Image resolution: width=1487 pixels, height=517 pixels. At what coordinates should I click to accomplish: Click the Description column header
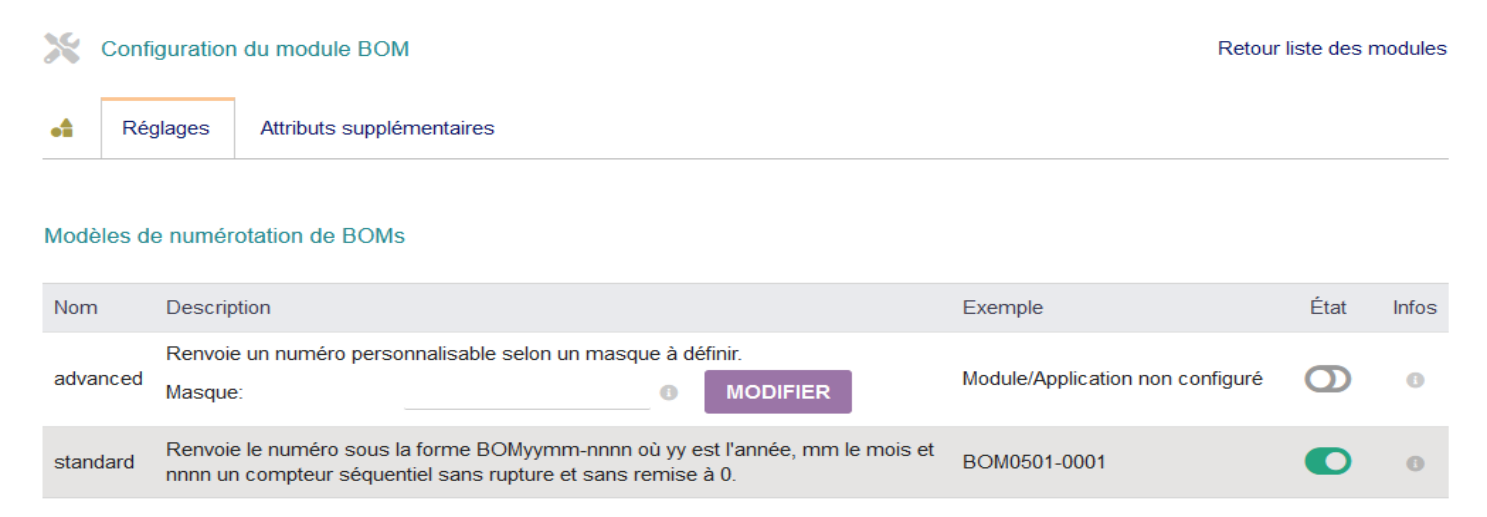click(x=218, y=307)
